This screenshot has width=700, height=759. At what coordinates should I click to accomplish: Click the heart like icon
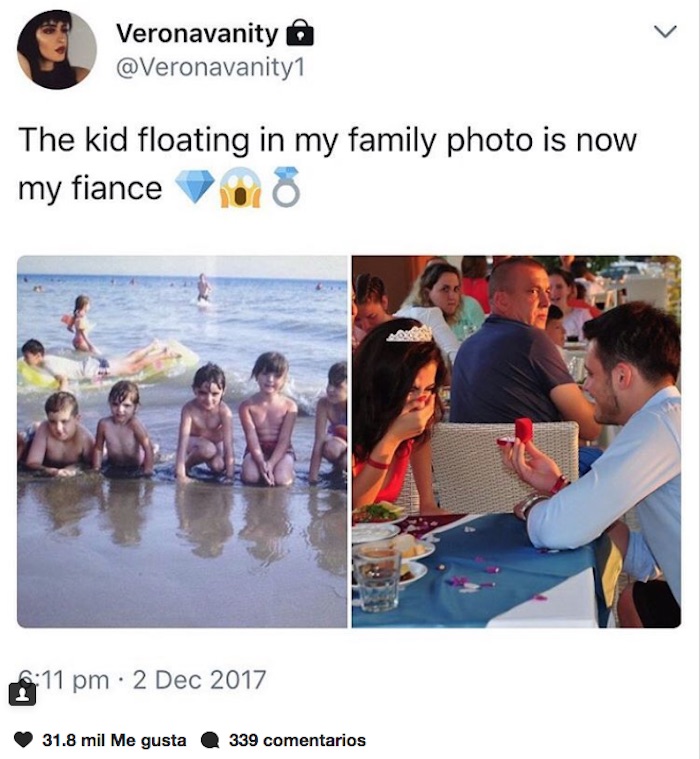(26, 740)
